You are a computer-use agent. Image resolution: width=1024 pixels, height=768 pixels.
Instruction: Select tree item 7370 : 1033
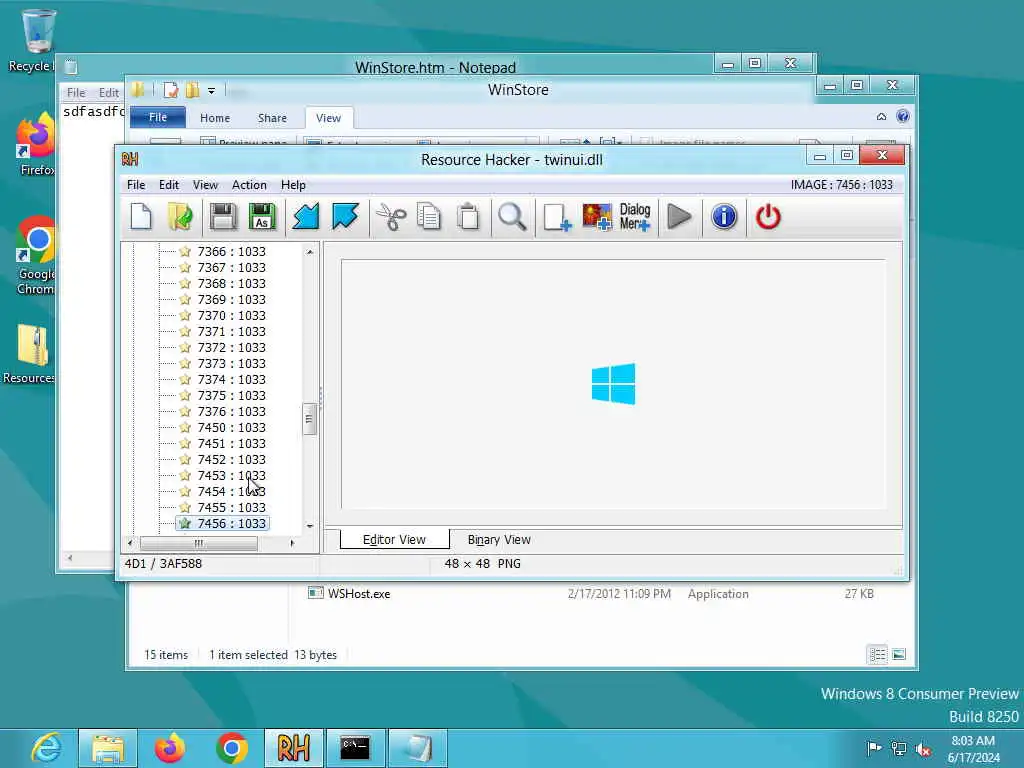231,315
